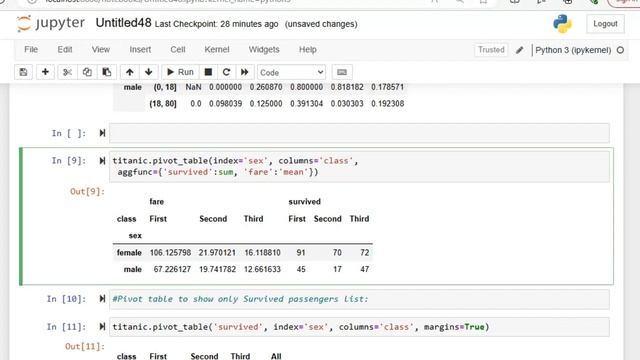Open the command palette keyboard icon
This screenshot has height=360, width=640.
click(x=342, y=72)
